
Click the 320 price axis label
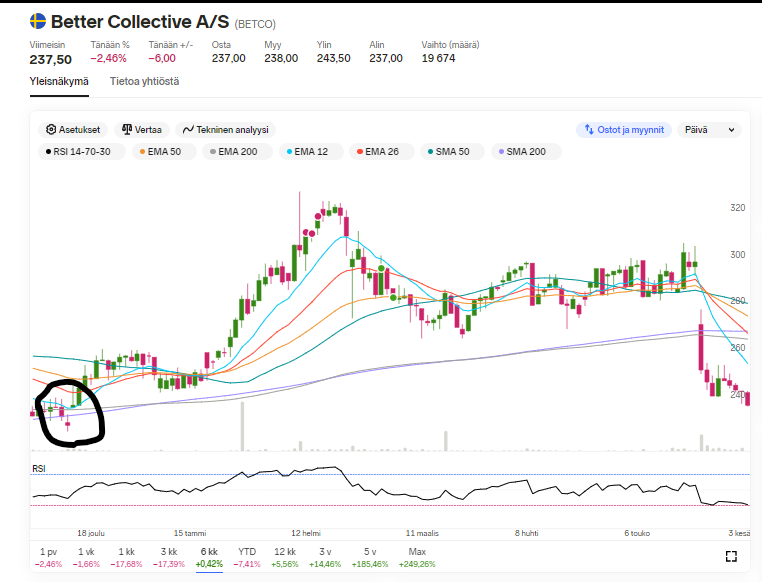[x=738, y=208]
